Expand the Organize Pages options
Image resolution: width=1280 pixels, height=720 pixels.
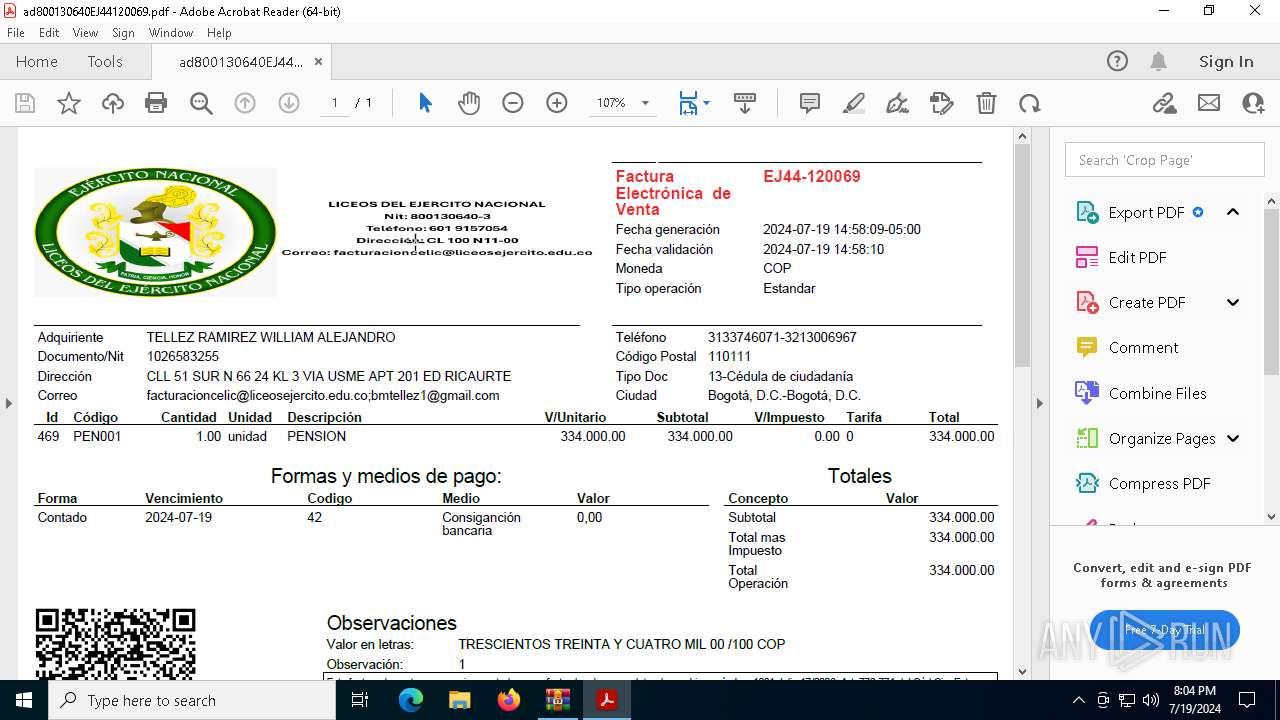point(1233,438)
